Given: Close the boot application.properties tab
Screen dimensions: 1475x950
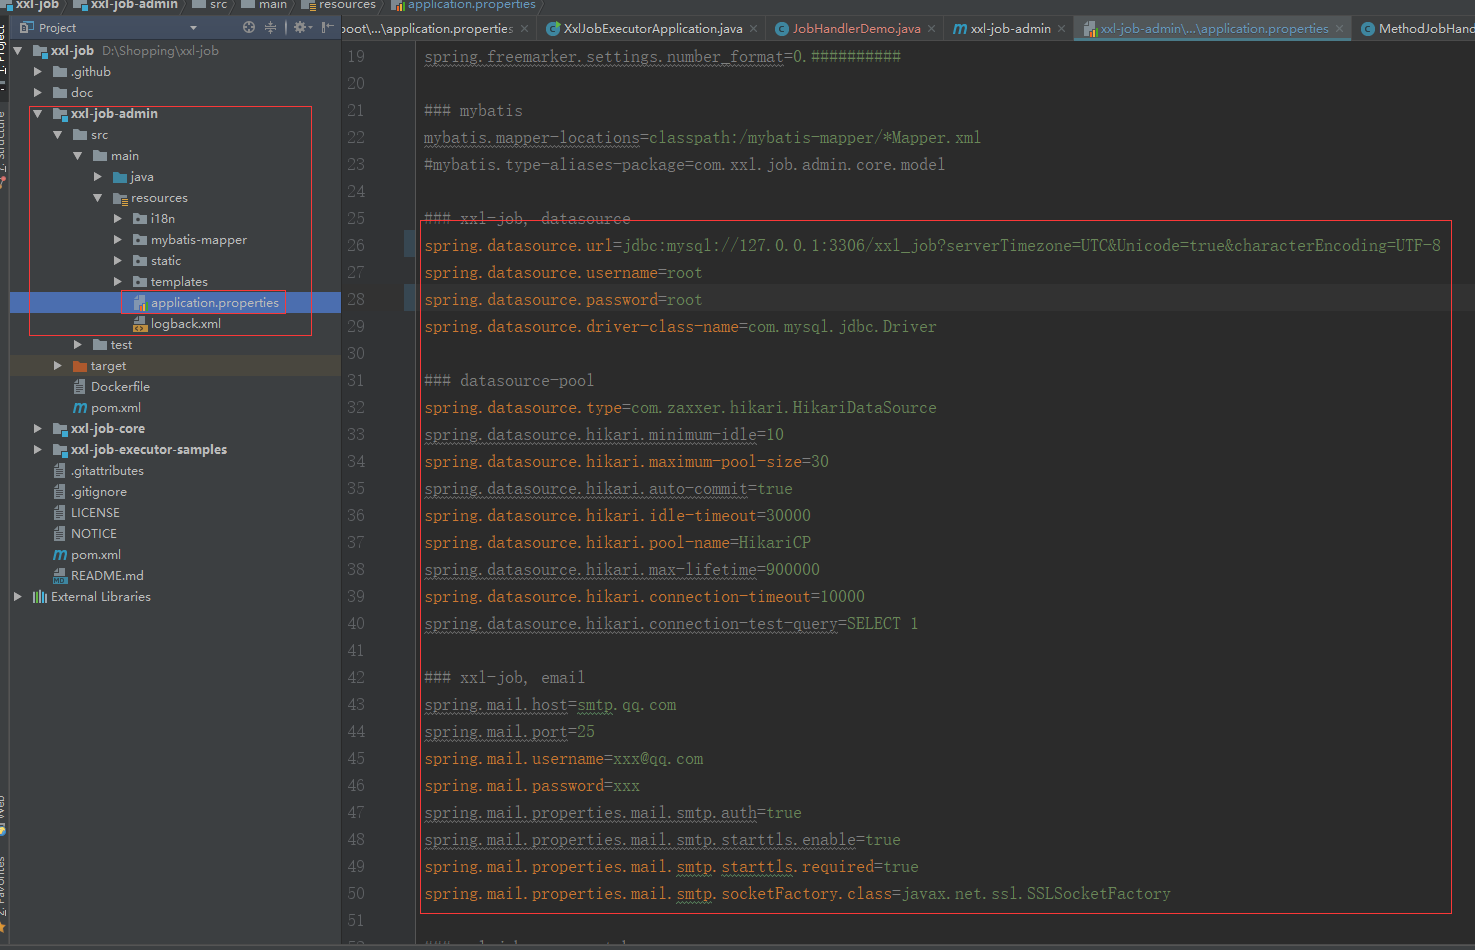Looking at the screenshot, I should (522, 29).
